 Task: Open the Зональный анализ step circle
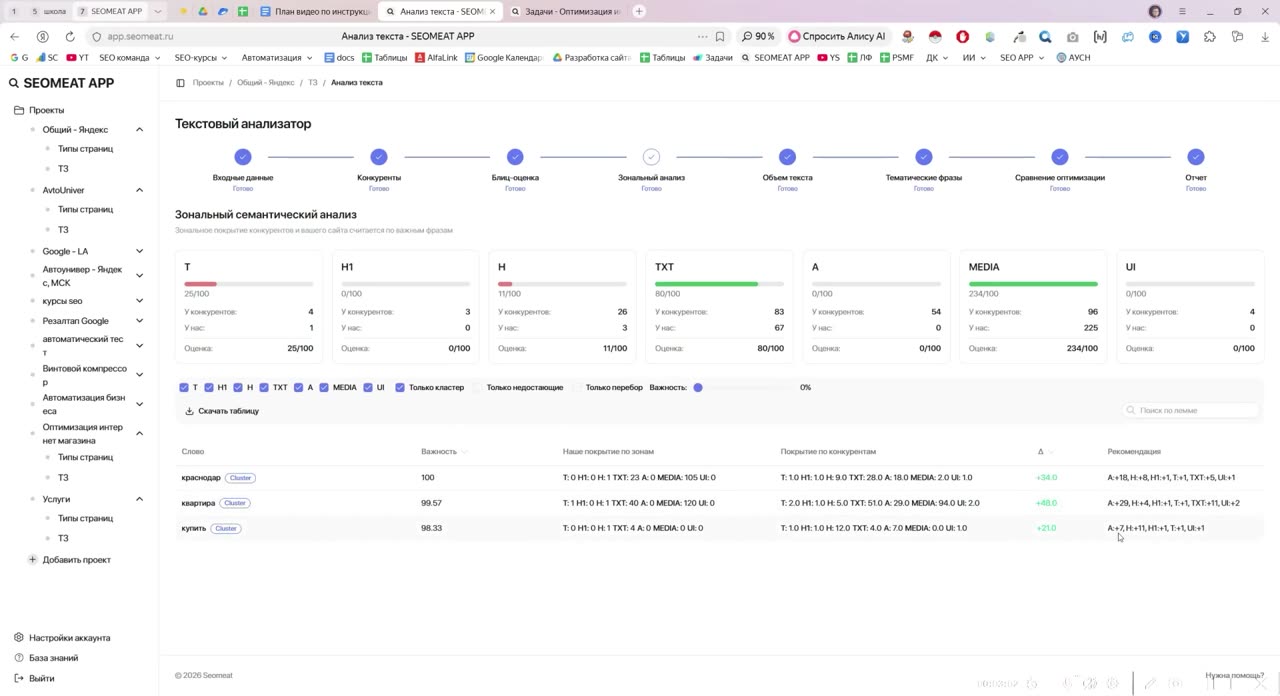(651, 157)
